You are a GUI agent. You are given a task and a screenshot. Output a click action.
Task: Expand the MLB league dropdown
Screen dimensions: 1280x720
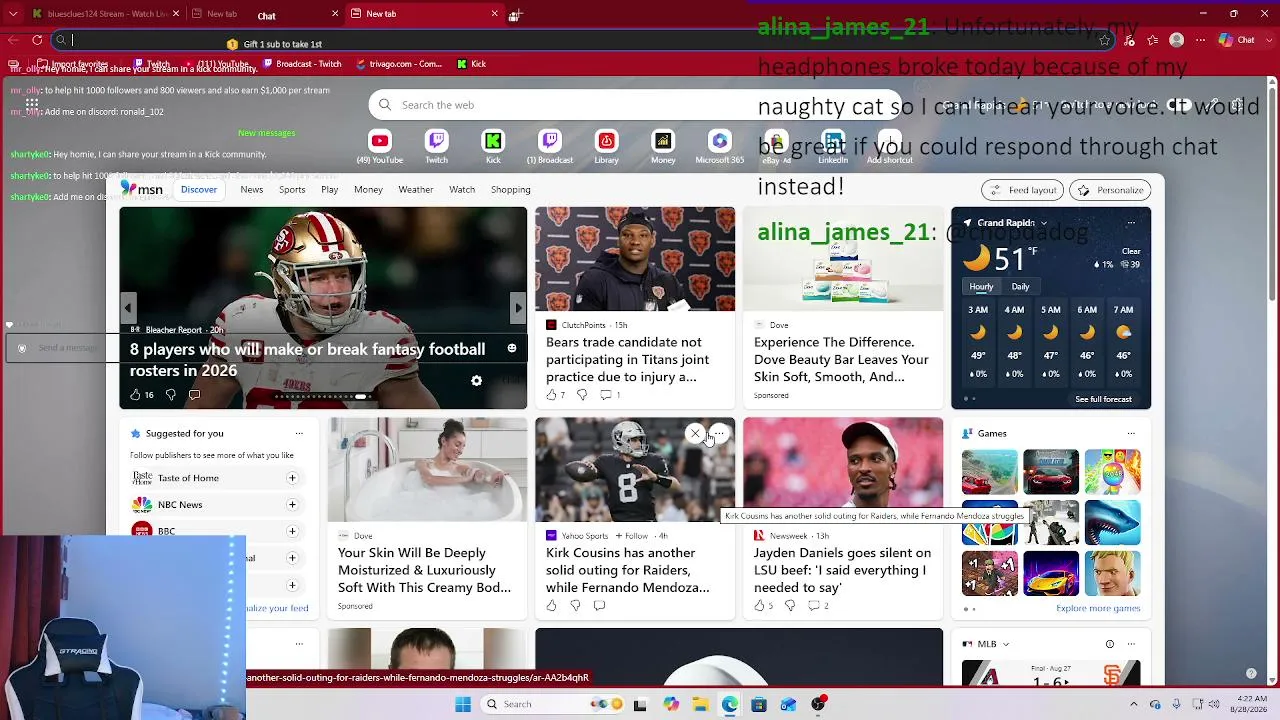coord(1006,644)
